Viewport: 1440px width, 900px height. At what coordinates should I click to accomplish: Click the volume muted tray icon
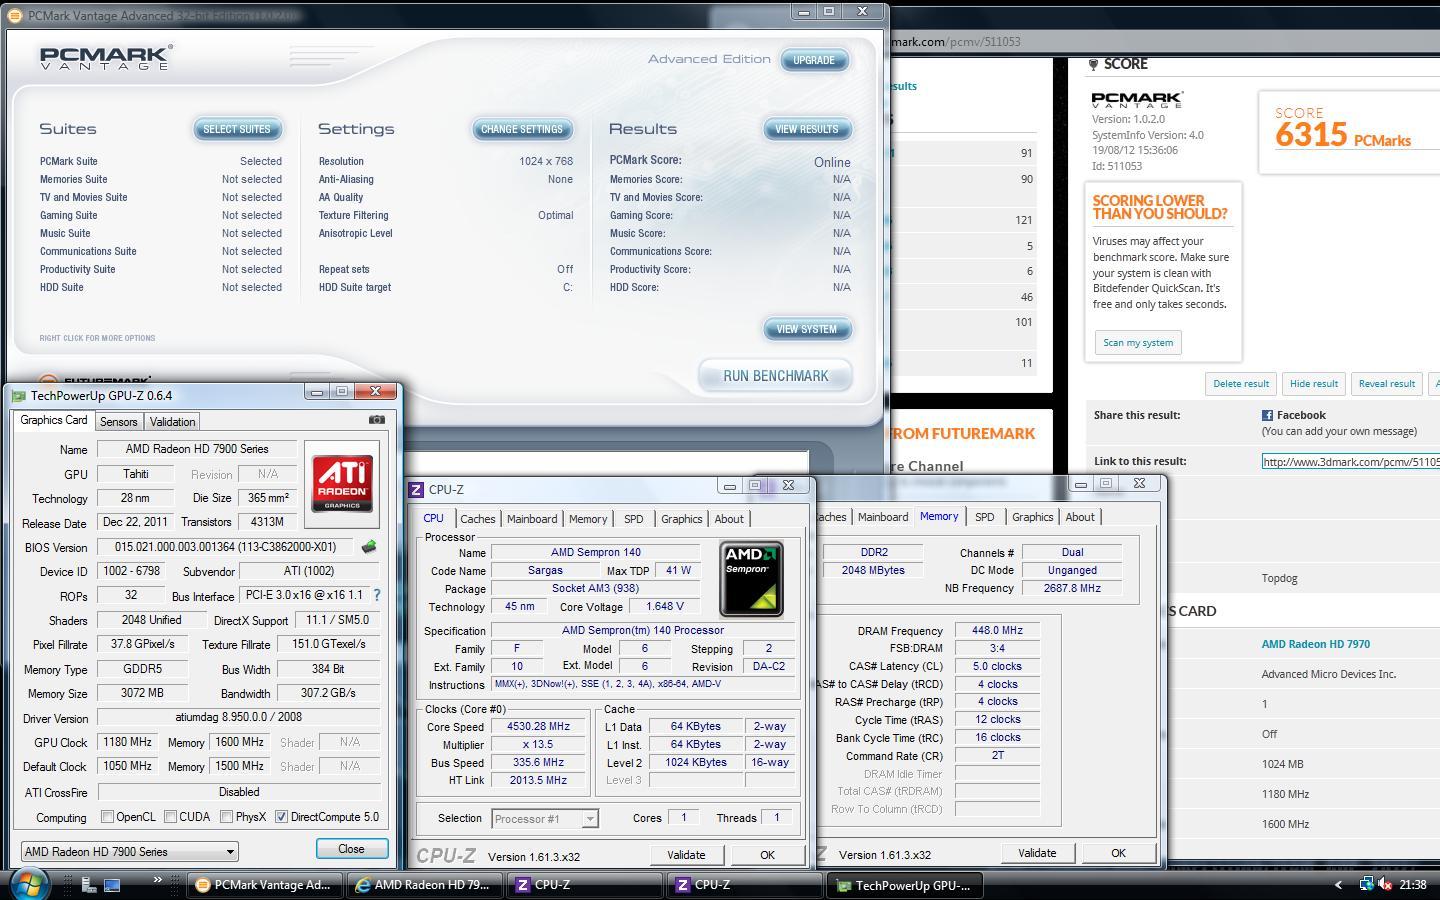pyautogui.click(x=1386, y=884)
